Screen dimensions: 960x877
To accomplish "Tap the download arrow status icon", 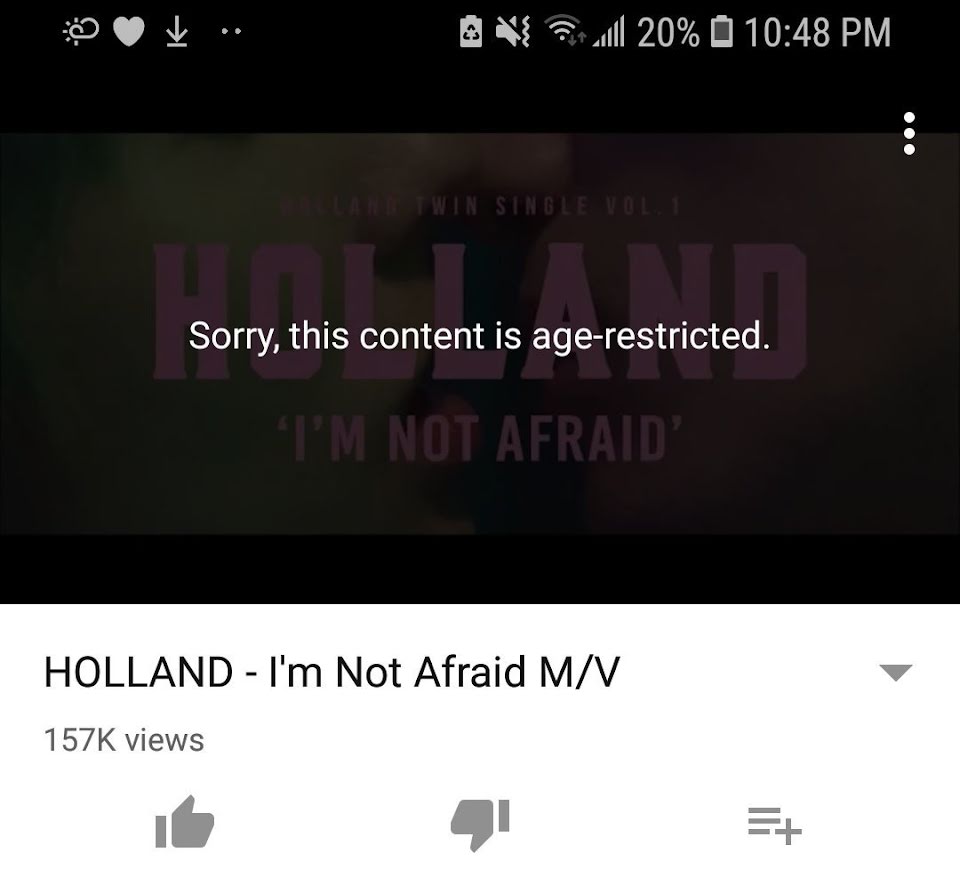I will point(177,31).
